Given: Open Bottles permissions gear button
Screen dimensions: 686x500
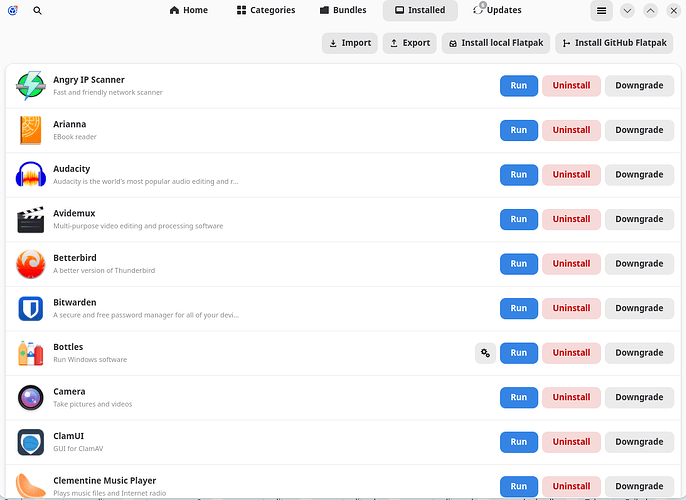Looking at the screenshot, I should 485,353.
